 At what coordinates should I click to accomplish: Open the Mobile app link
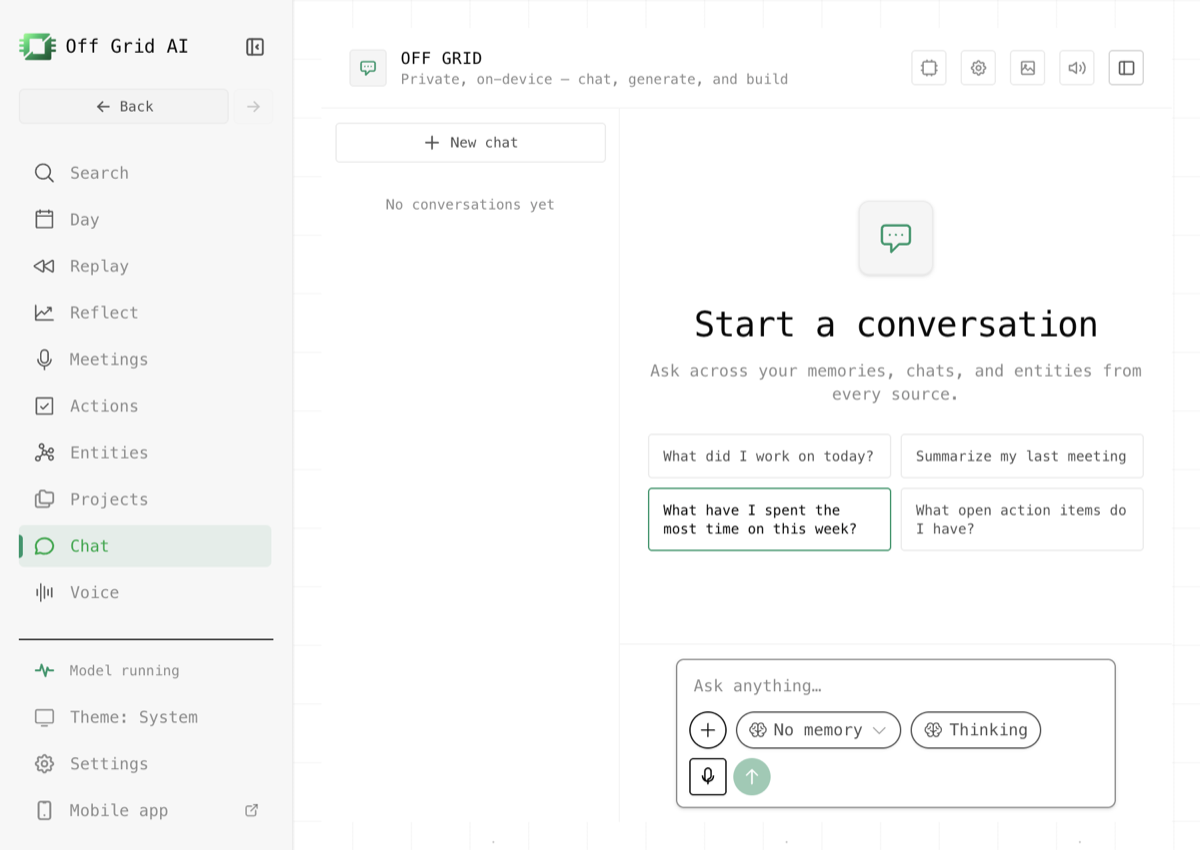click(x=145, y=810)
